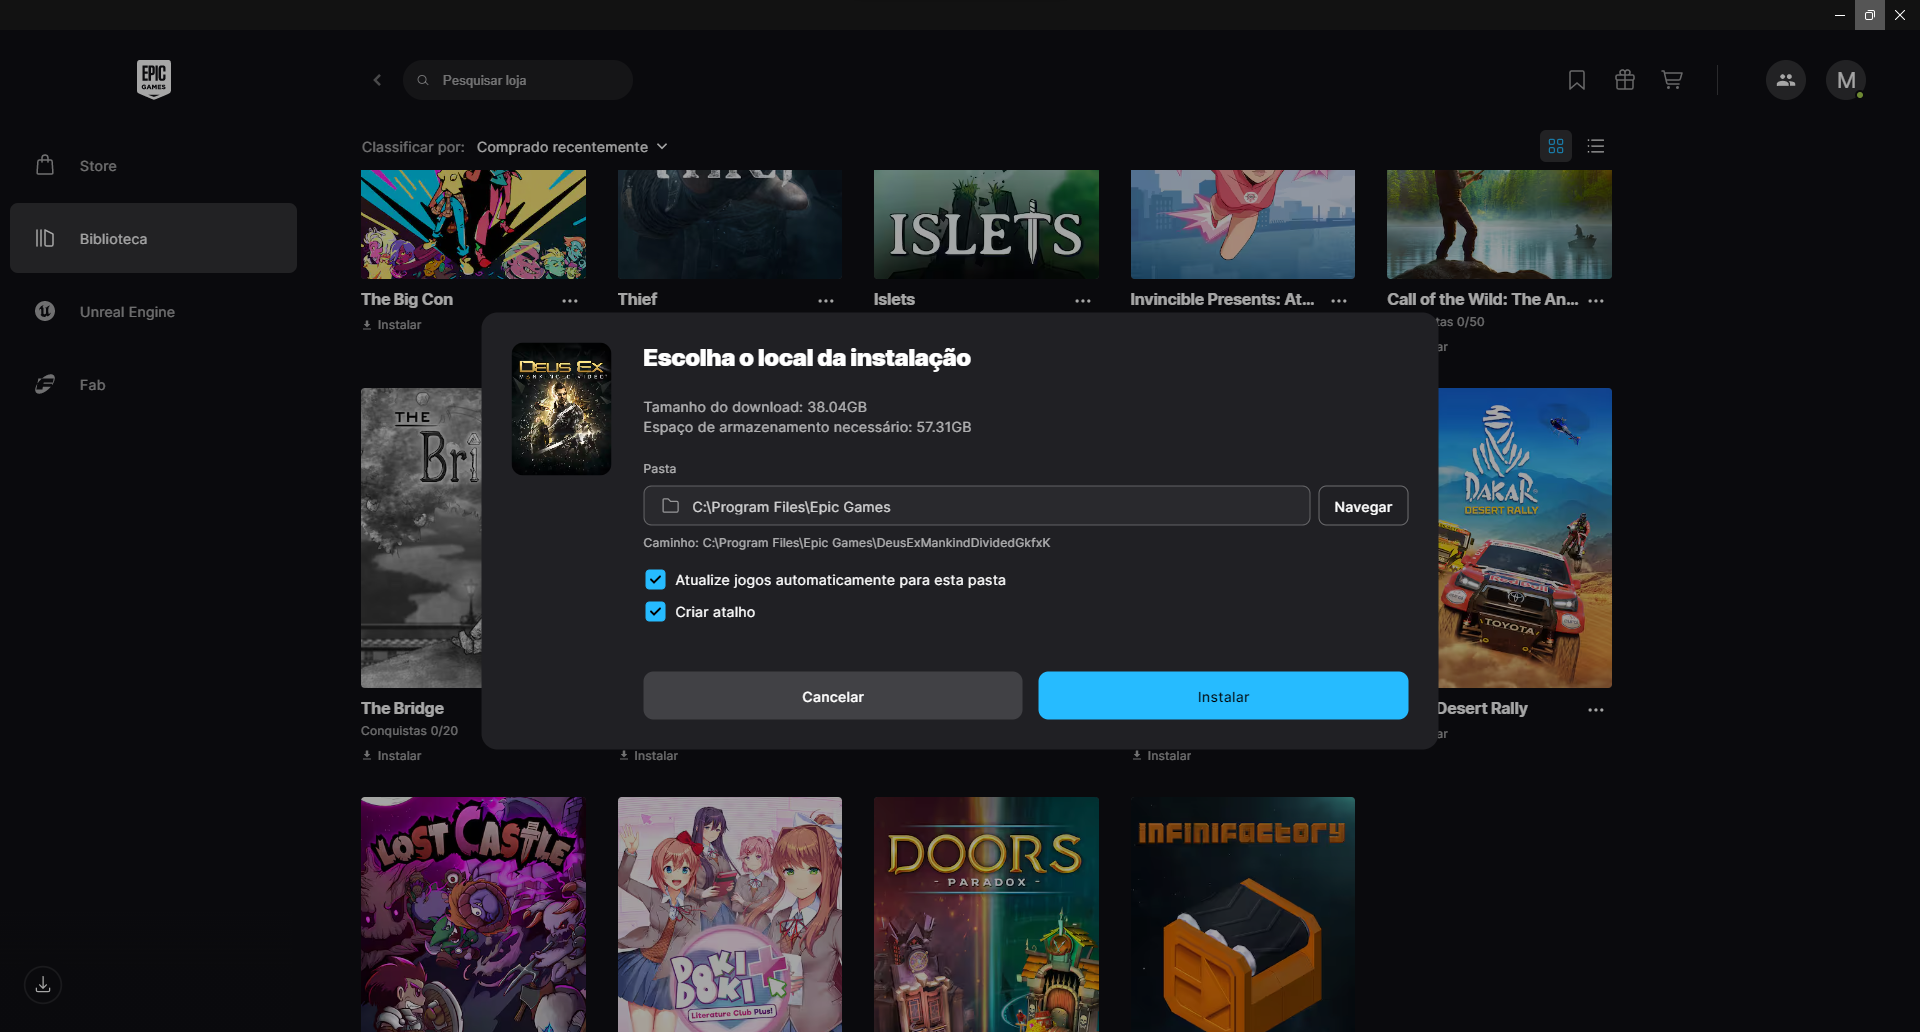Image resolution: width=1920 pixels, height=1032 pixels.
Task: Click the install folder path field
Action: (x=976, y=506)
